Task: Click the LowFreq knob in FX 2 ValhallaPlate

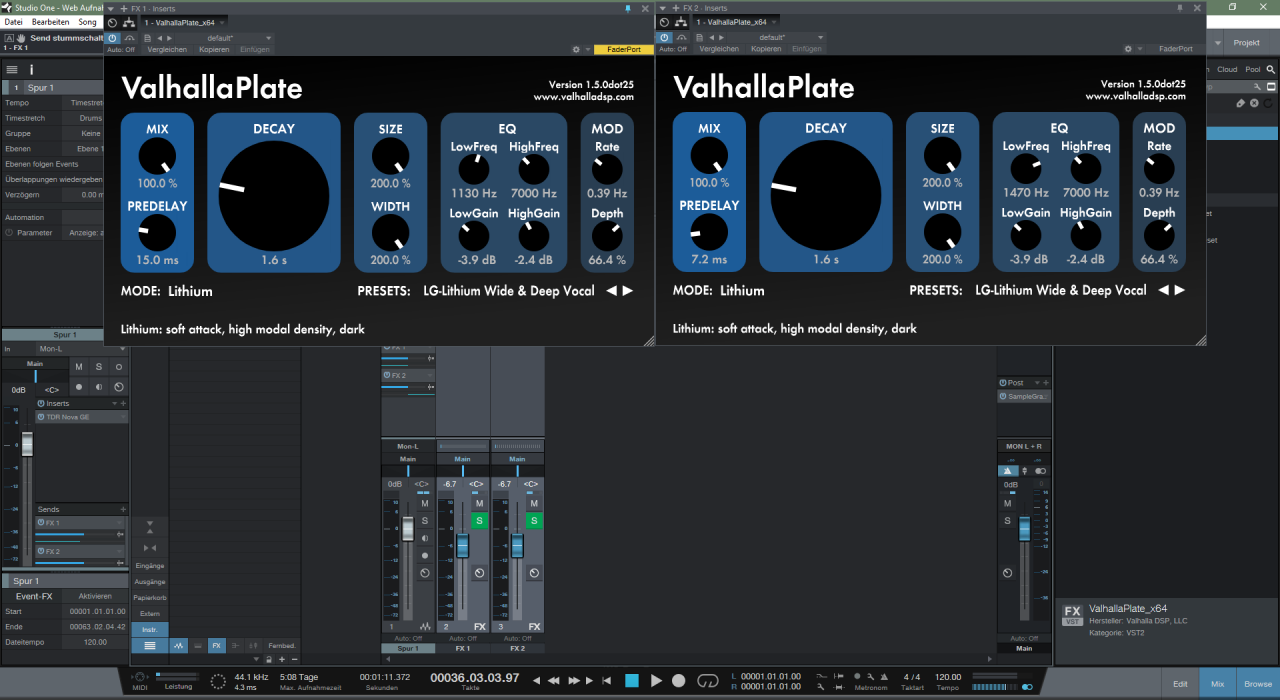Action: [x=1025, y=170]
